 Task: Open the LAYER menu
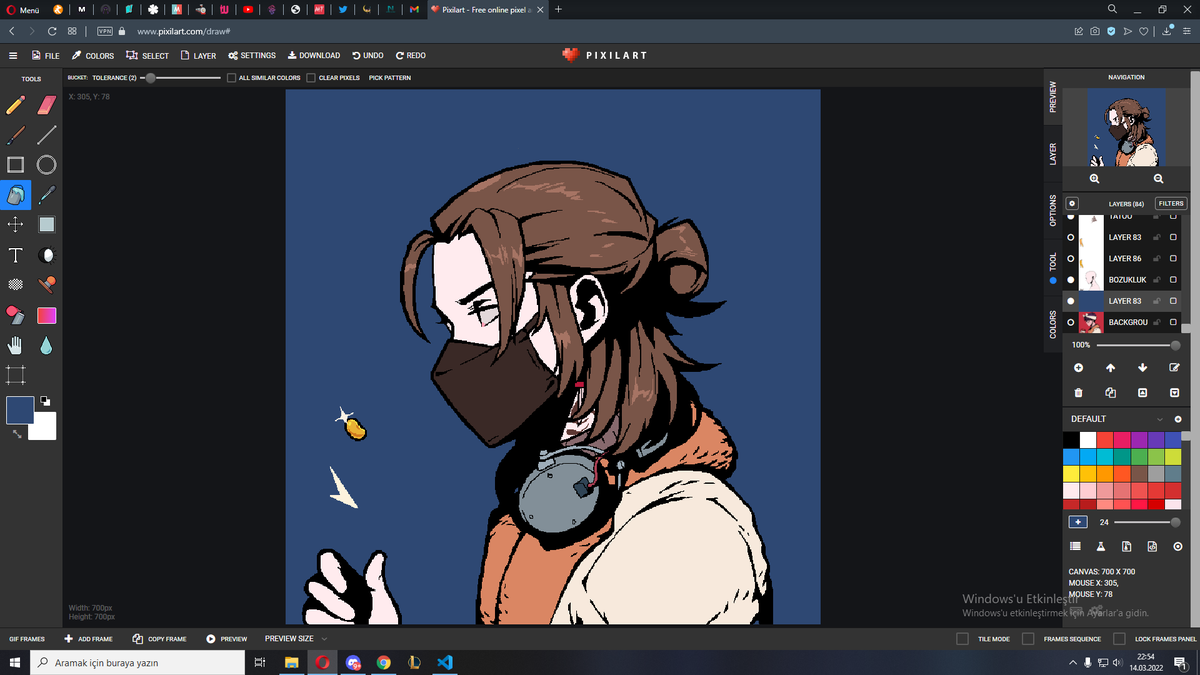(x=198, y=56)
